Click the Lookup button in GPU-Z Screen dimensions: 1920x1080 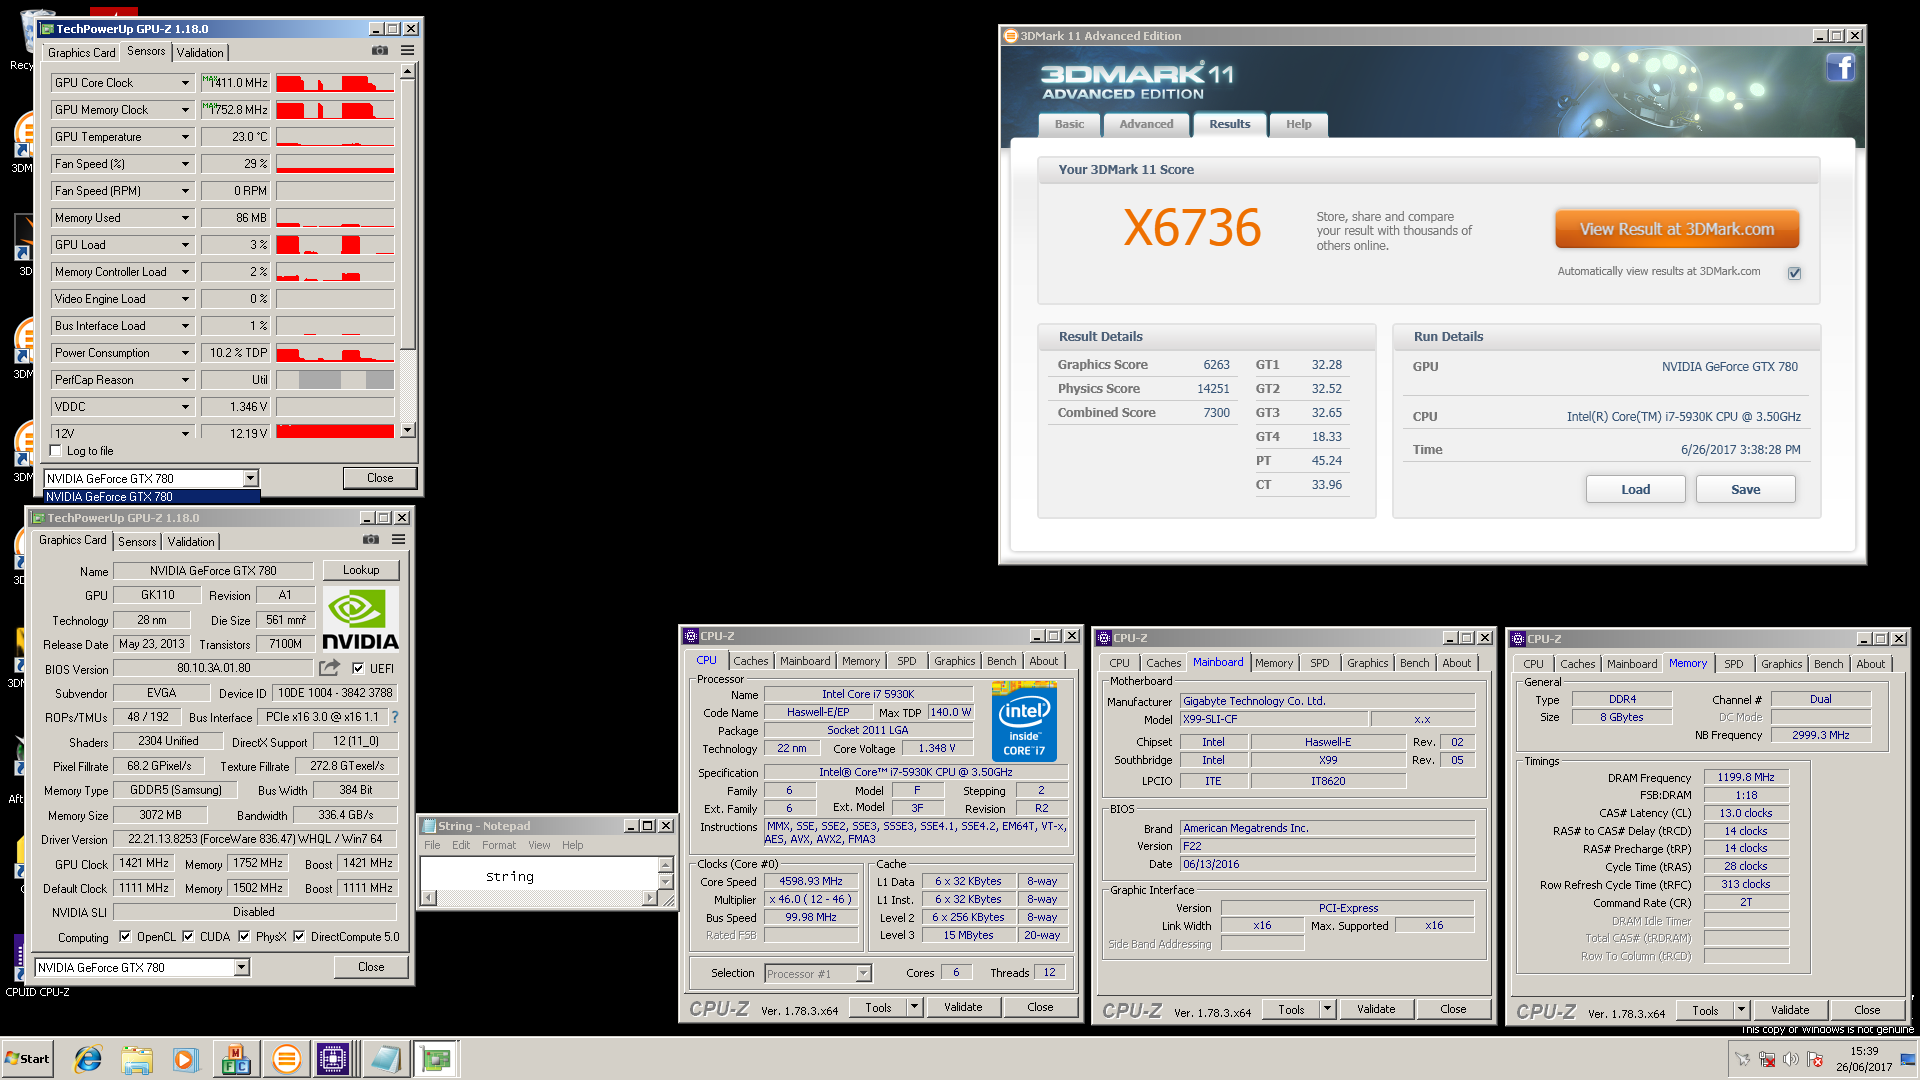361,570
